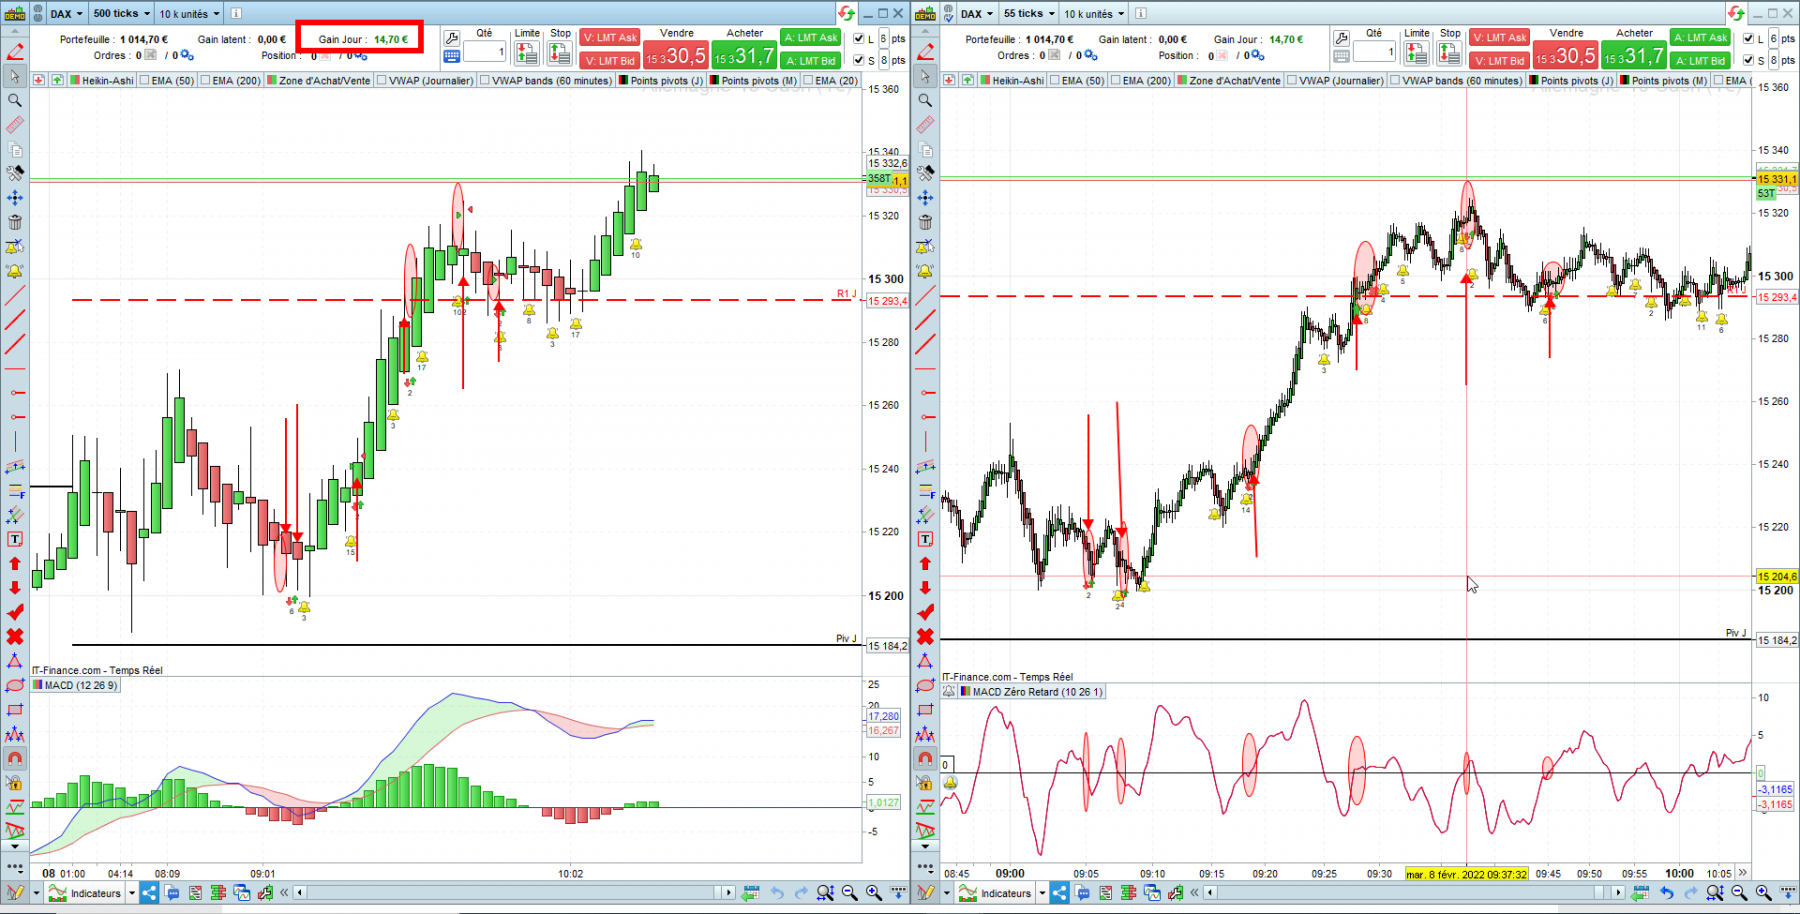Enable EMA (50) checkbox in right window
Viewport: 1800px width, 914px height.
[1055, 80]
